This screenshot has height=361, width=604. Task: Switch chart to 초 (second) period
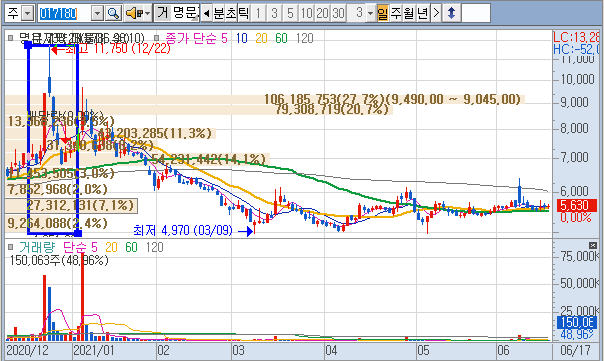pyautogui.click(x=231, y=13)
